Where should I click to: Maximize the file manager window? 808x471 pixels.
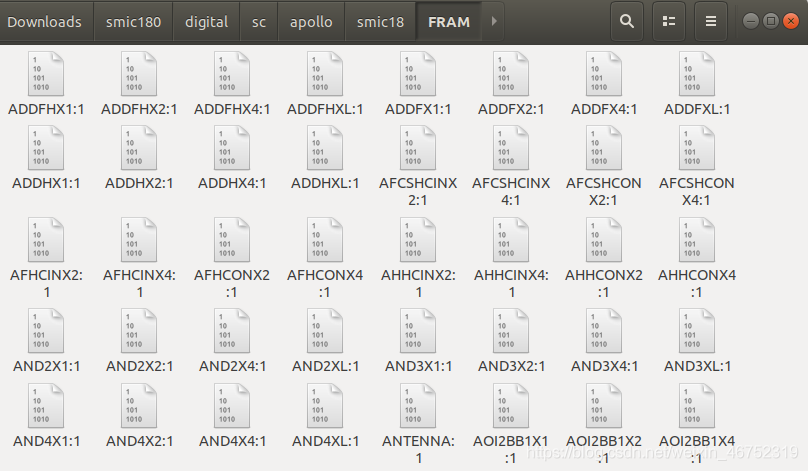pos(770,21)
